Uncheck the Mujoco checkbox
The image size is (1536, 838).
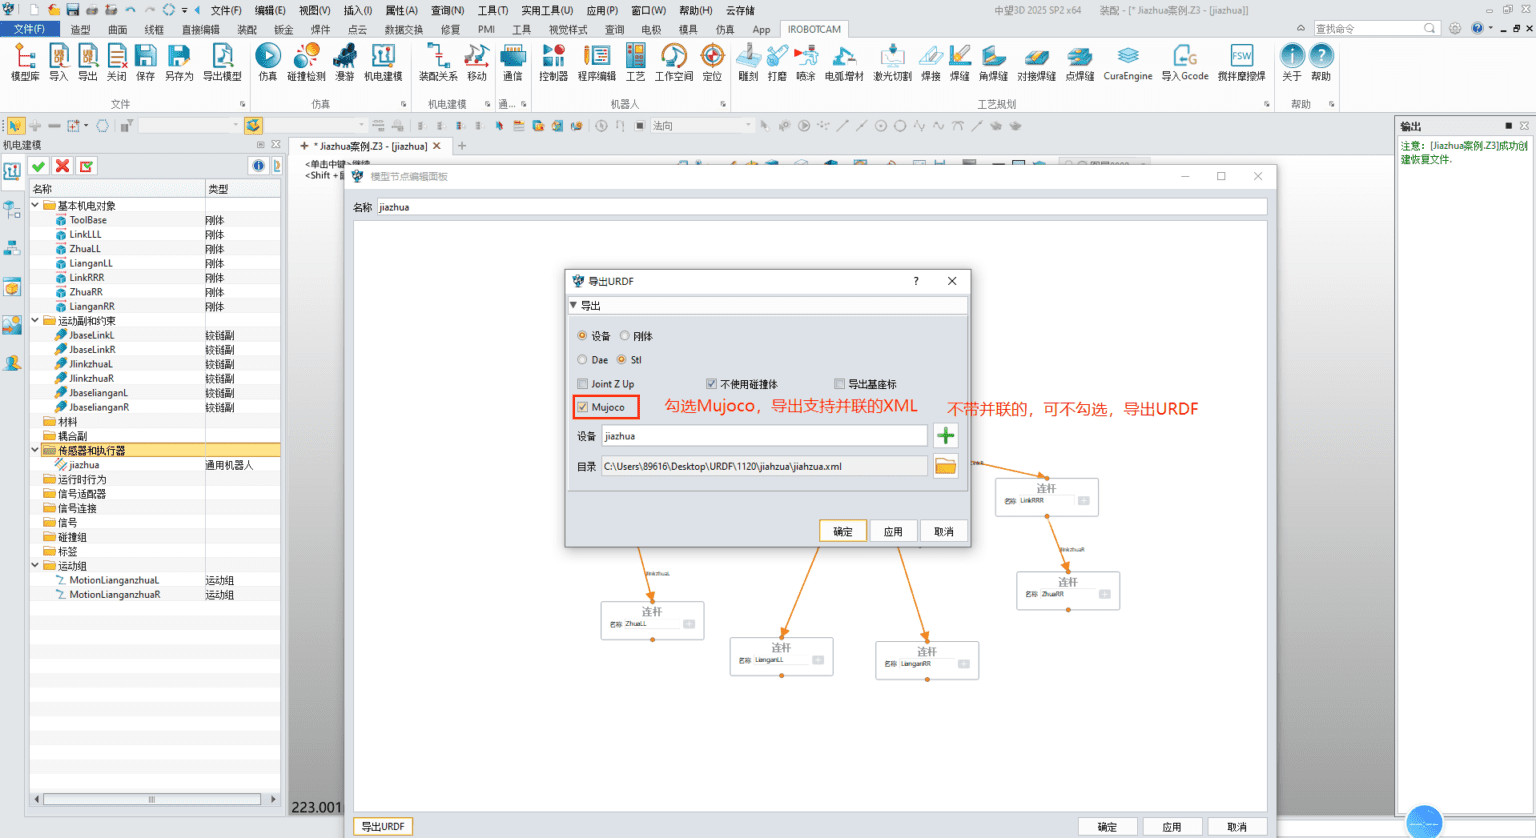coord(583,407)
